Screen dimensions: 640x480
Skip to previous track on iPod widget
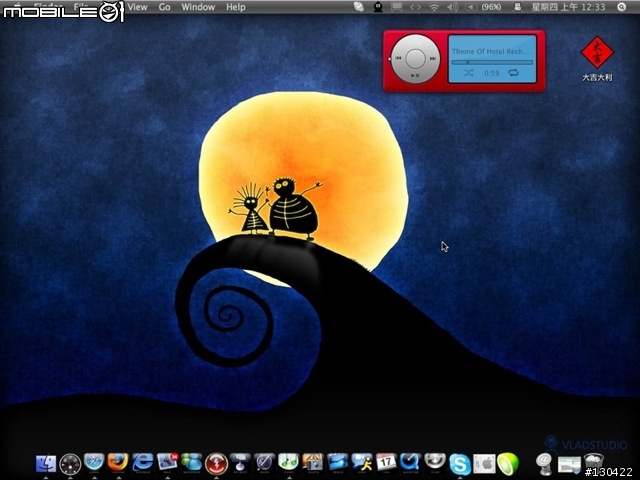(x=398, y=58)
